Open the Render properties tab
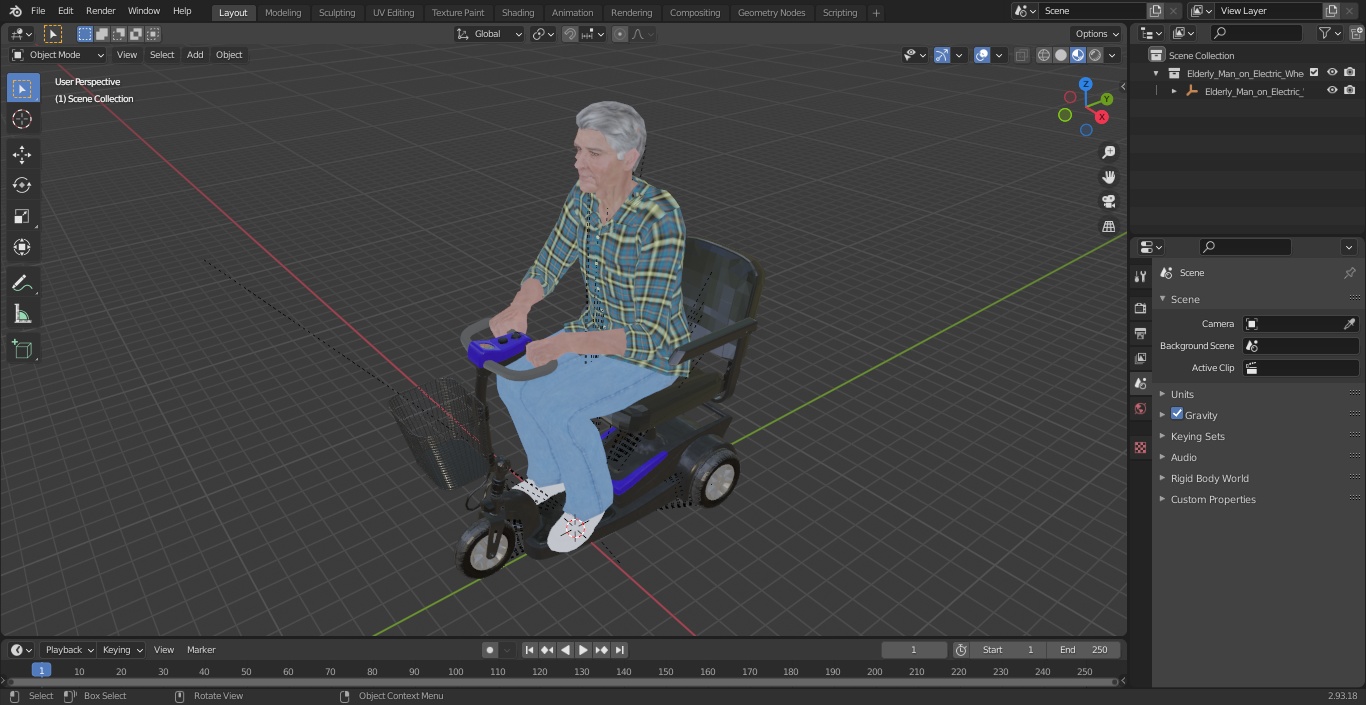The image size is (1366, 705). [x=1140, y=308]
